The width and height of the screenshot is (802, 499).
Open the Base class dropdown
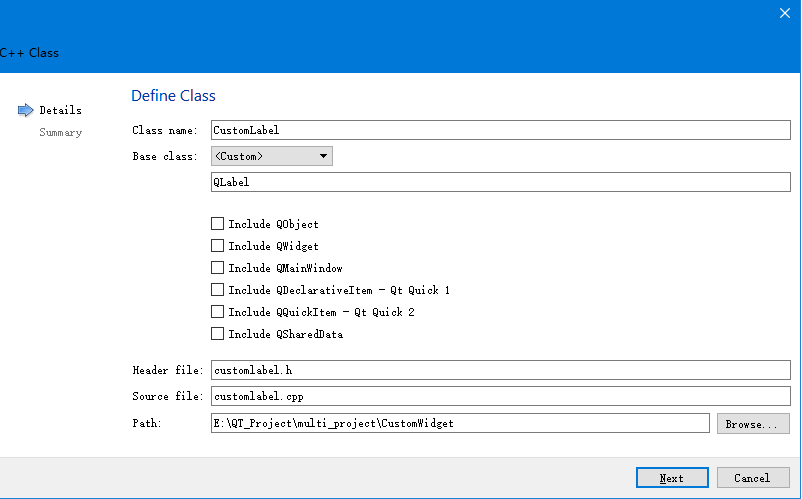[271, 156]
